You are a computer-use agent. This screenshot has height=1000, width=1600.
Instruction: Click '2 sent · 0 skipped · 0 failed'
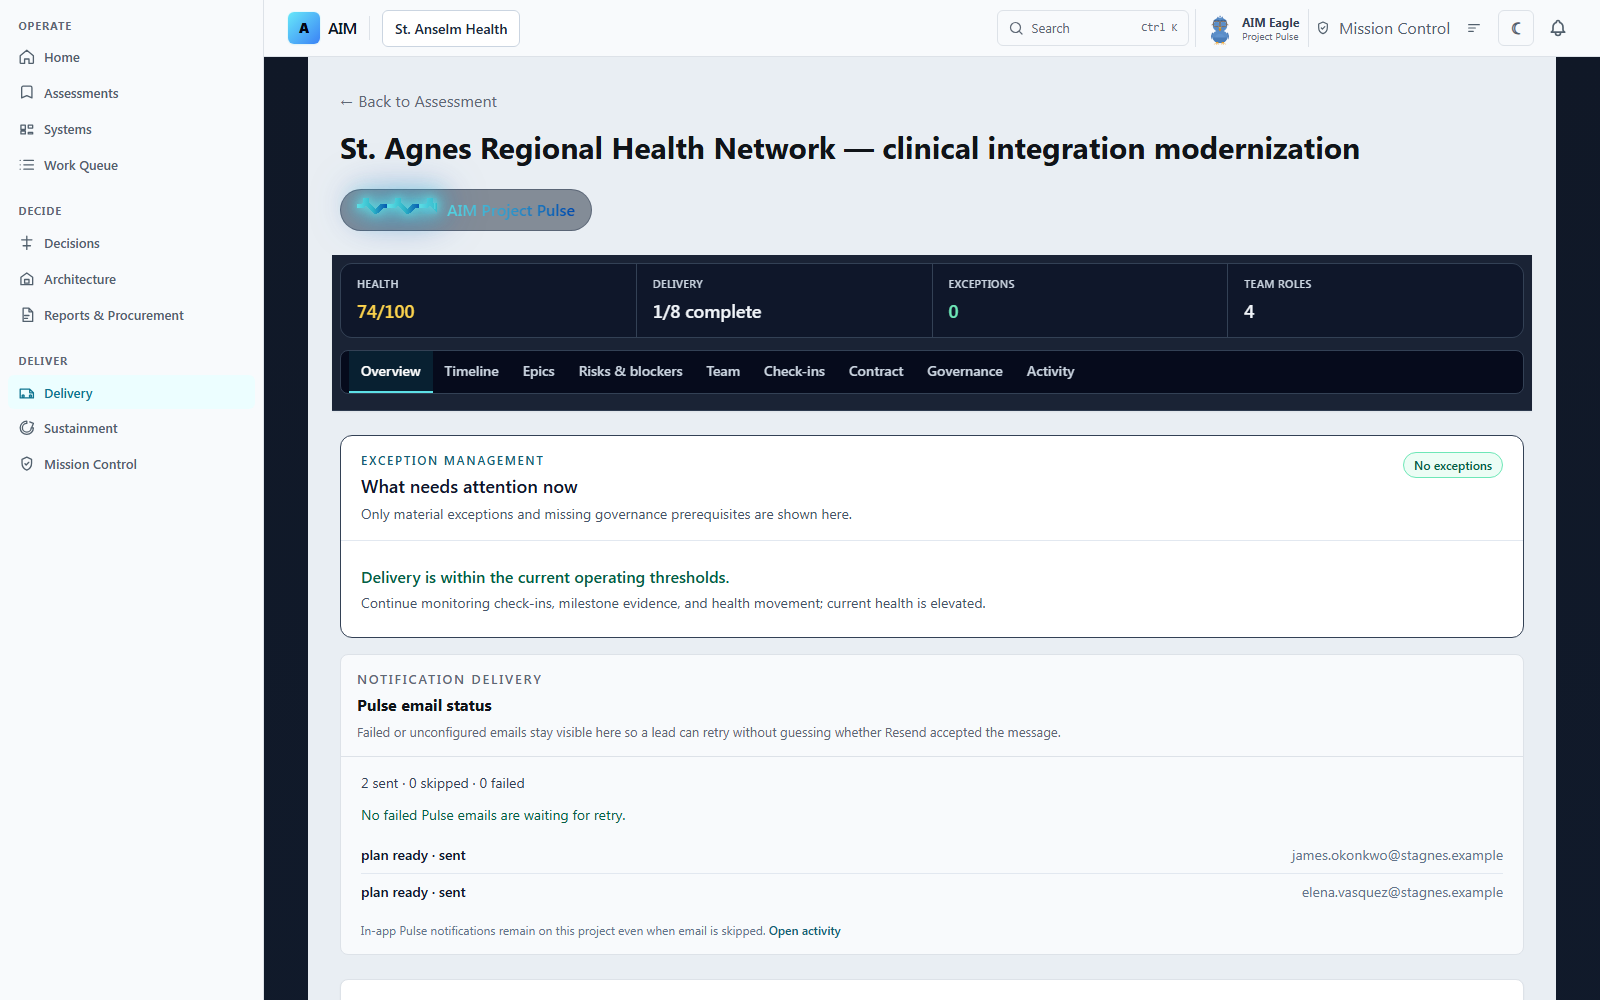442,783
